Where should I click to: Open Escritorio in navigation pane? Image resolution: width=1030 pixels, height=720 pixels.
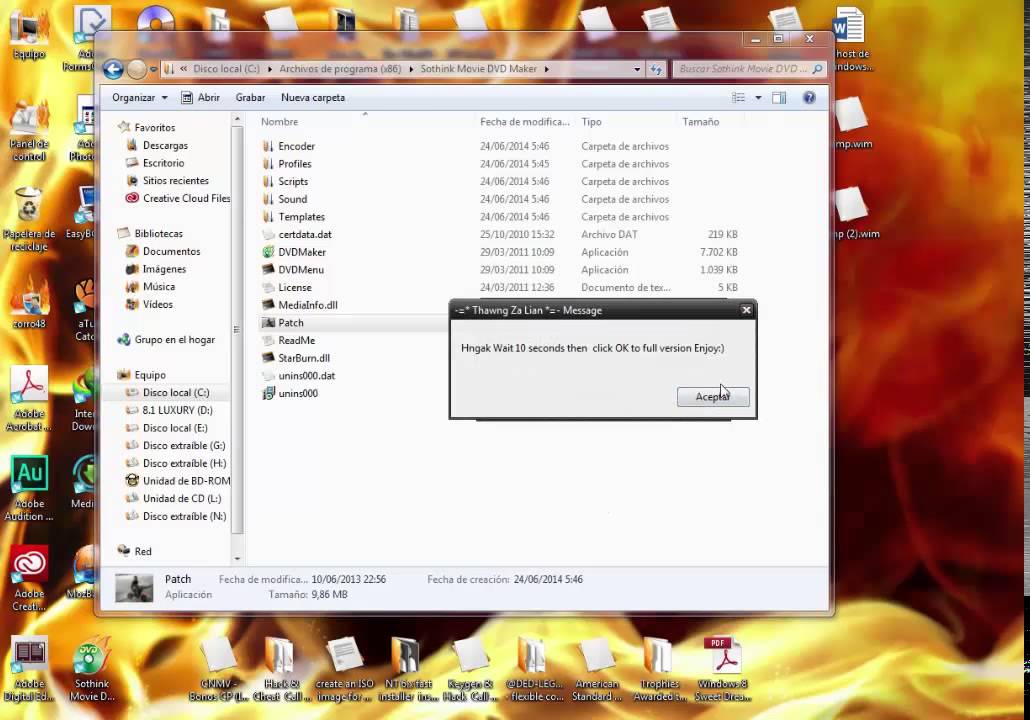(163, 163)
